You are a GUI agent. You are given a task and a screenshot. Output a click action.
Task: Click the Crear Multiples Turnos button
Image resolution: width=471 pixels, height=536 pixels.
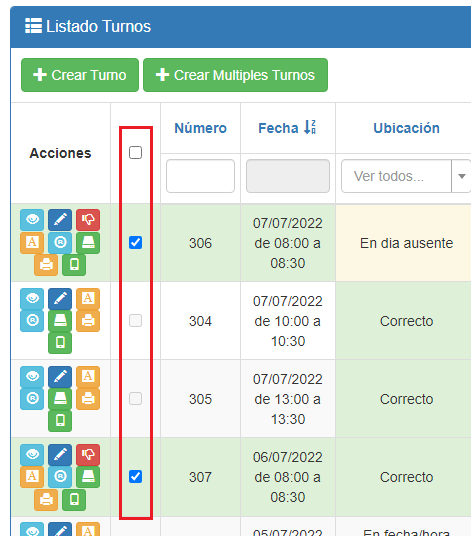(236, 75)
